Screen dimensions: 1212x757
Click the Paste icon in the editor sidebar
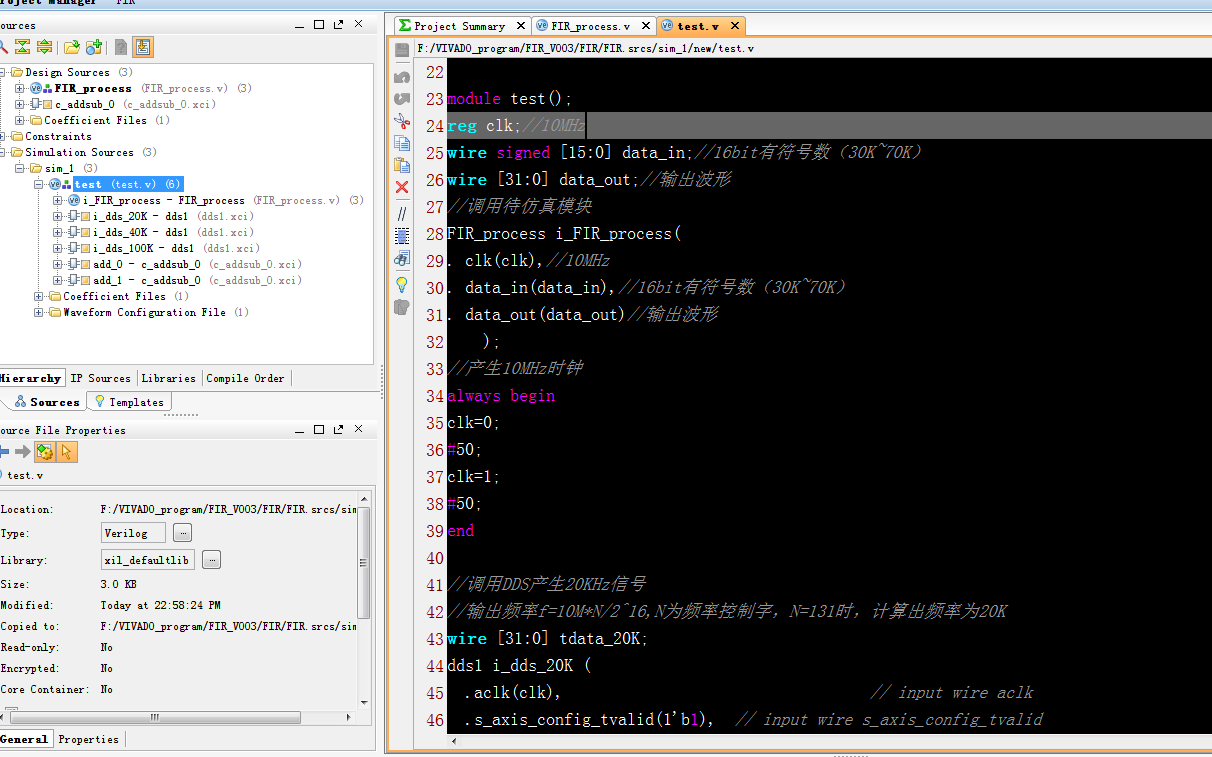click(x=401, y=165)
